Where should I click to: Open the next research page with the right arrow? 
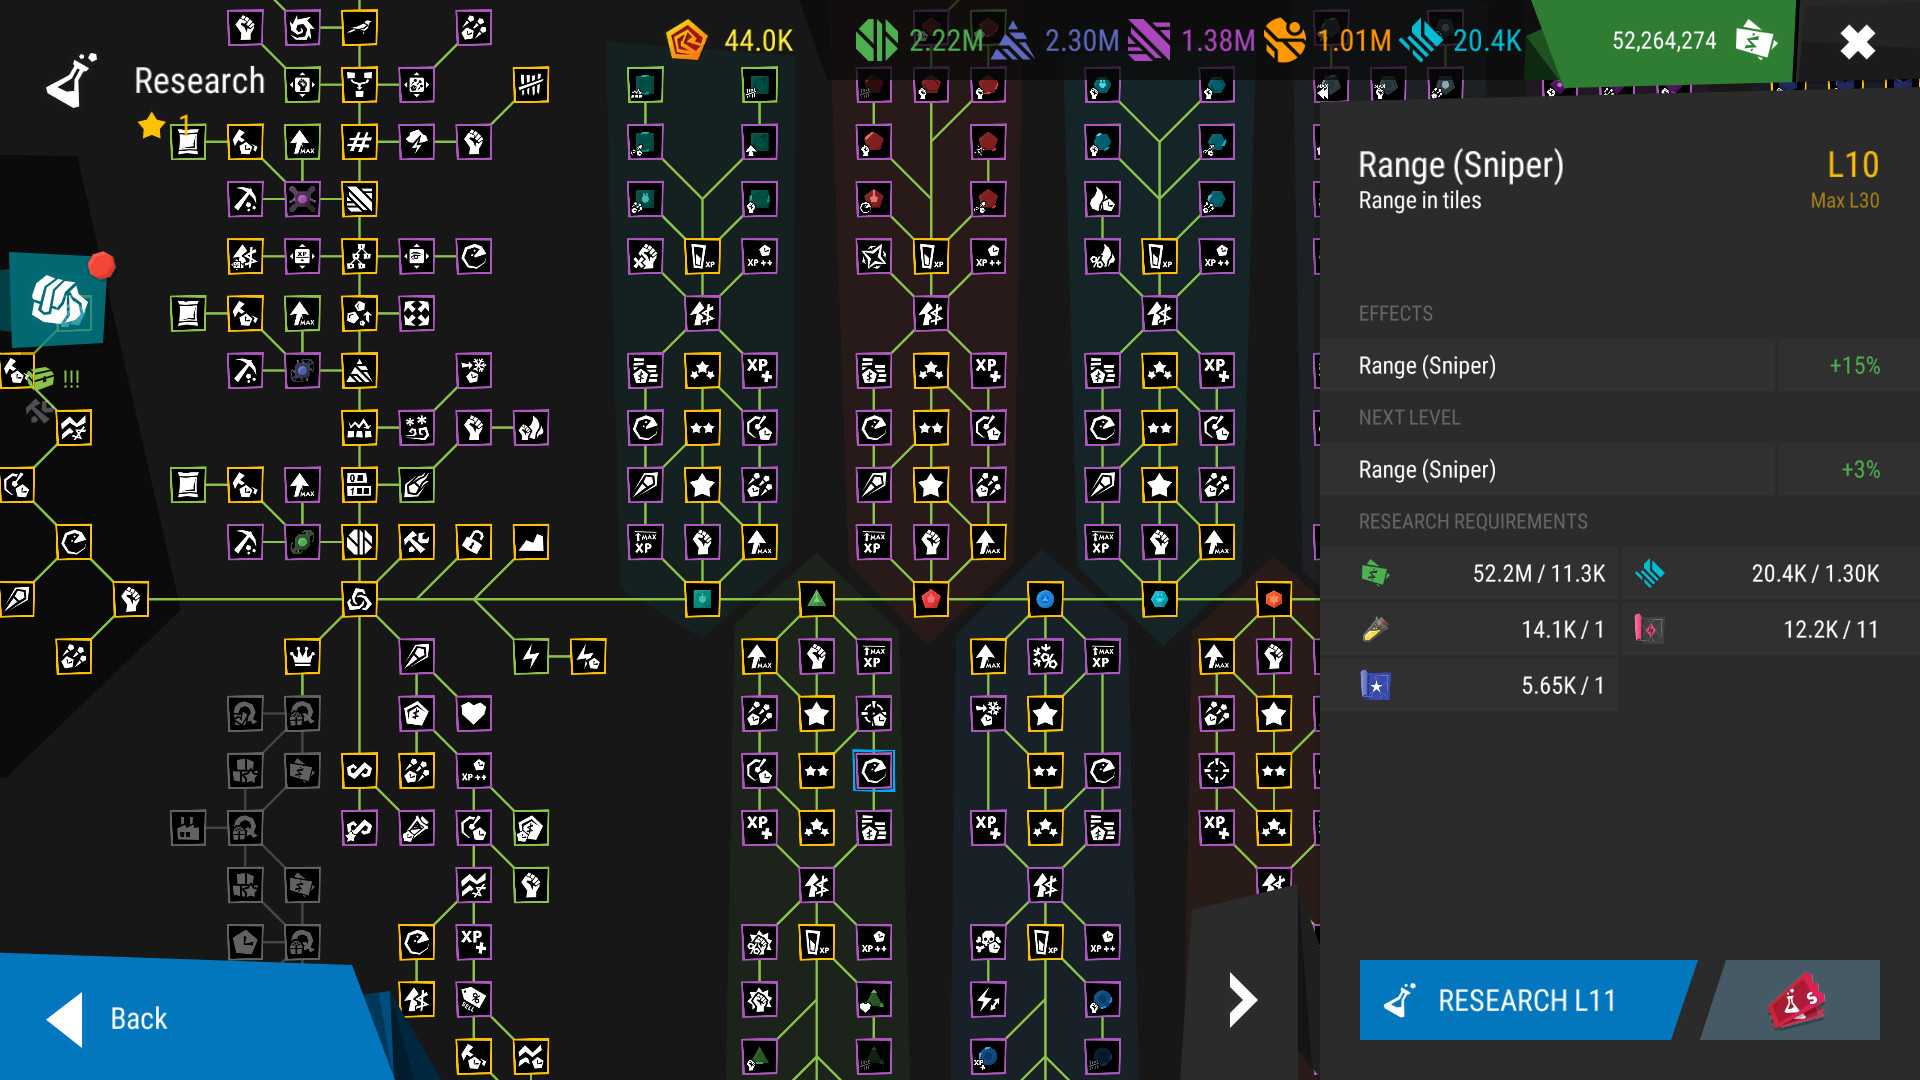point(1242,999)
